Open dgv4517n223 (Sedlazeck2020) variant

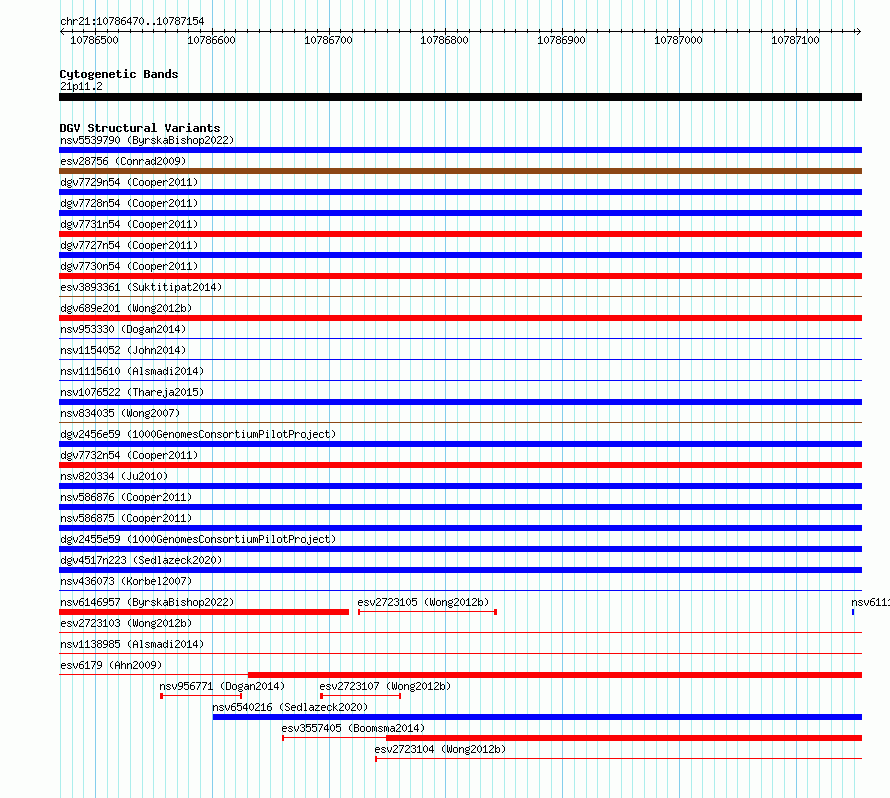pos(141,560)
